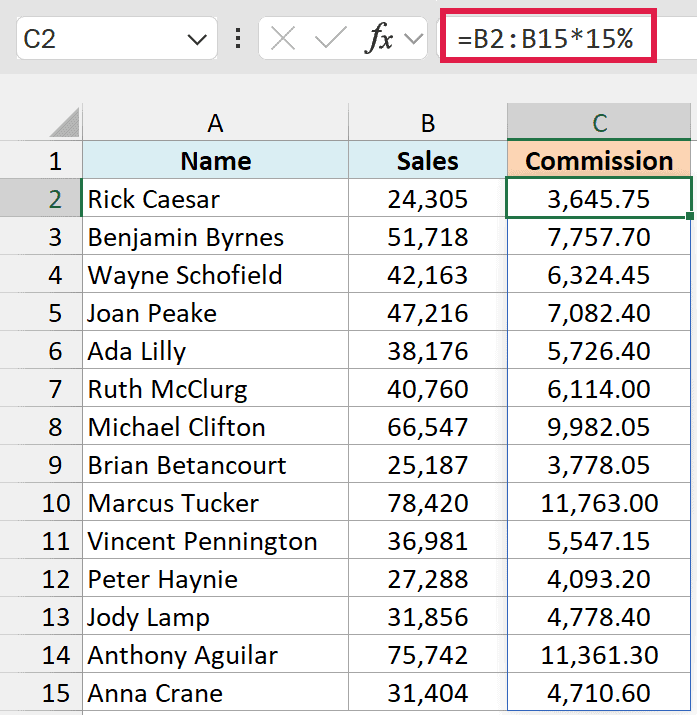The image size is (697, 715).
Task: Select the cell Peter Haynie
Action: [x=215, y=578]
